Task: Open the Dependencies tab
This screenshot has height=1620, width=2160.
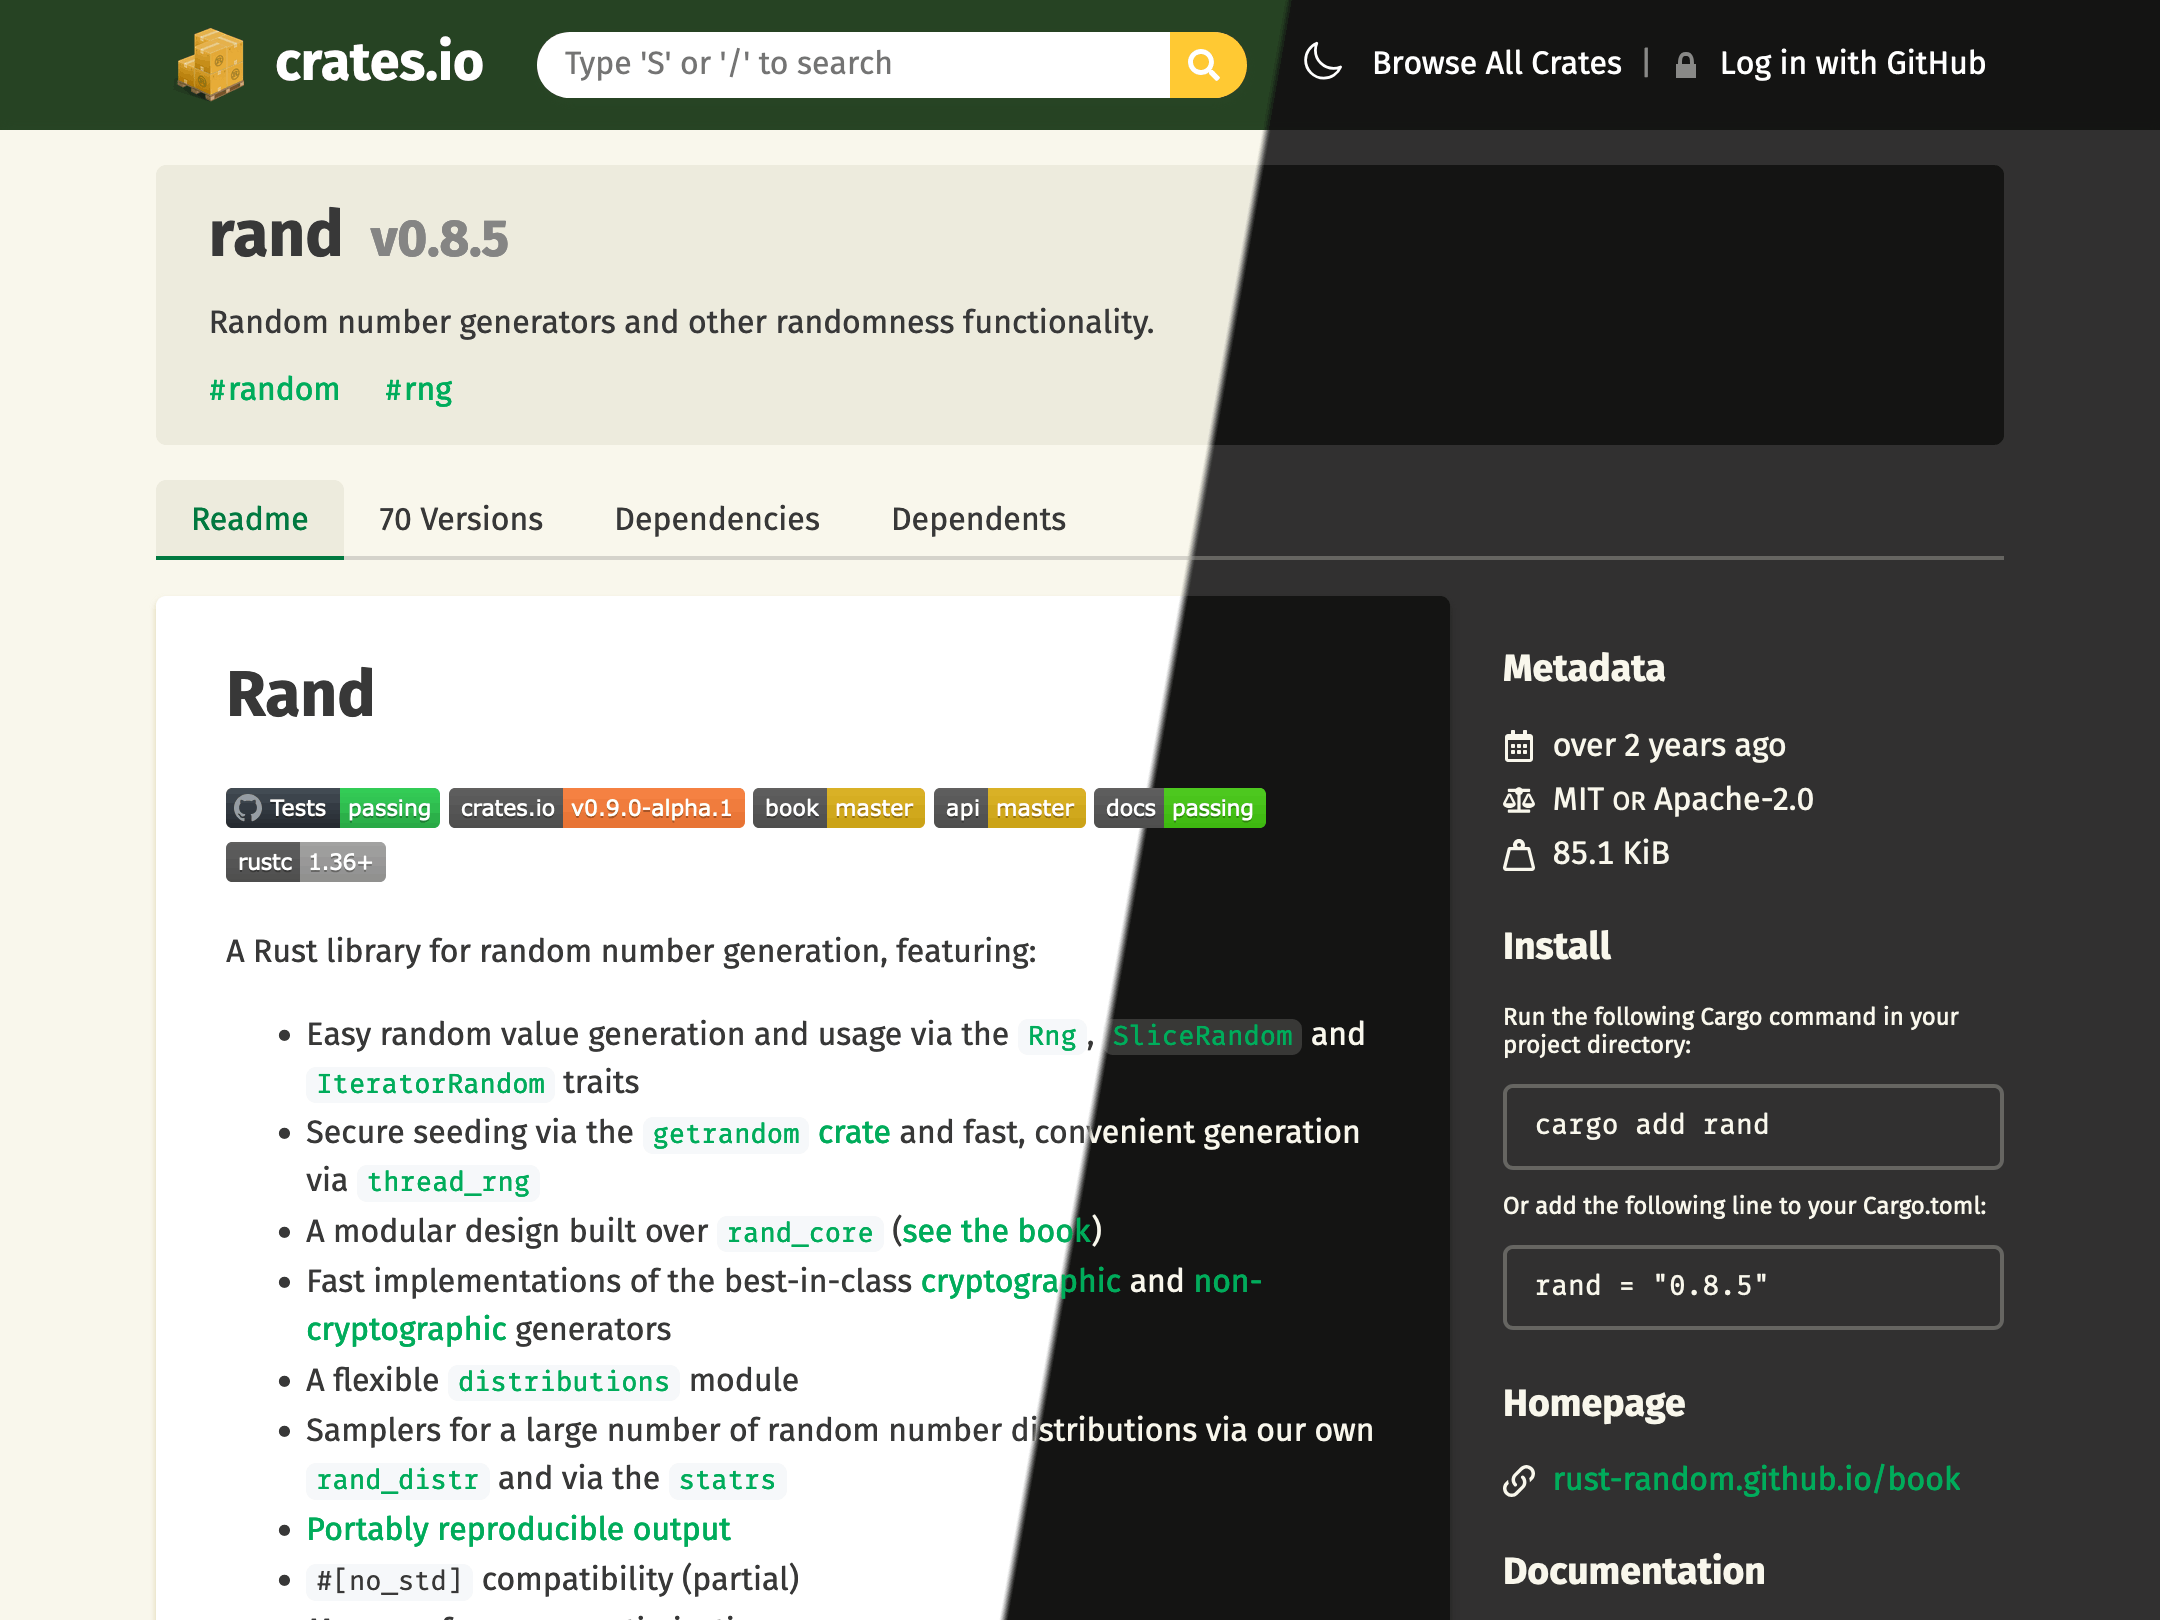Action: coord(717,519)
